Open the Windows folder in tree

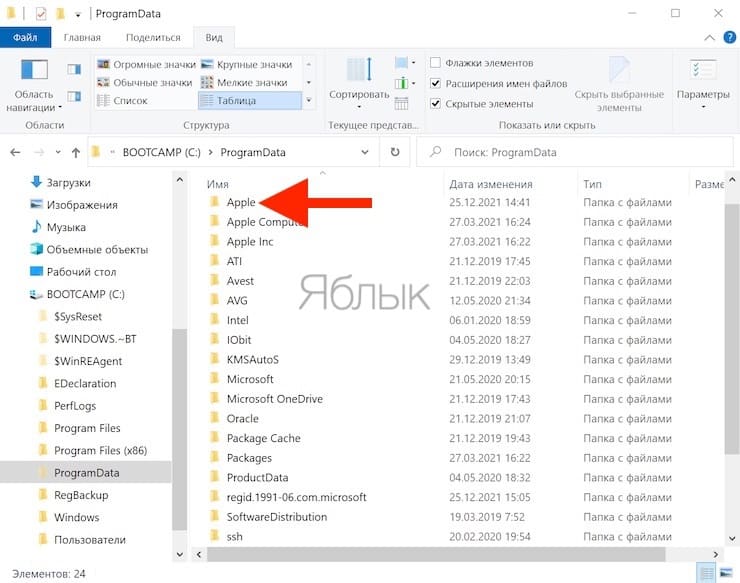[x=76, y=517]
